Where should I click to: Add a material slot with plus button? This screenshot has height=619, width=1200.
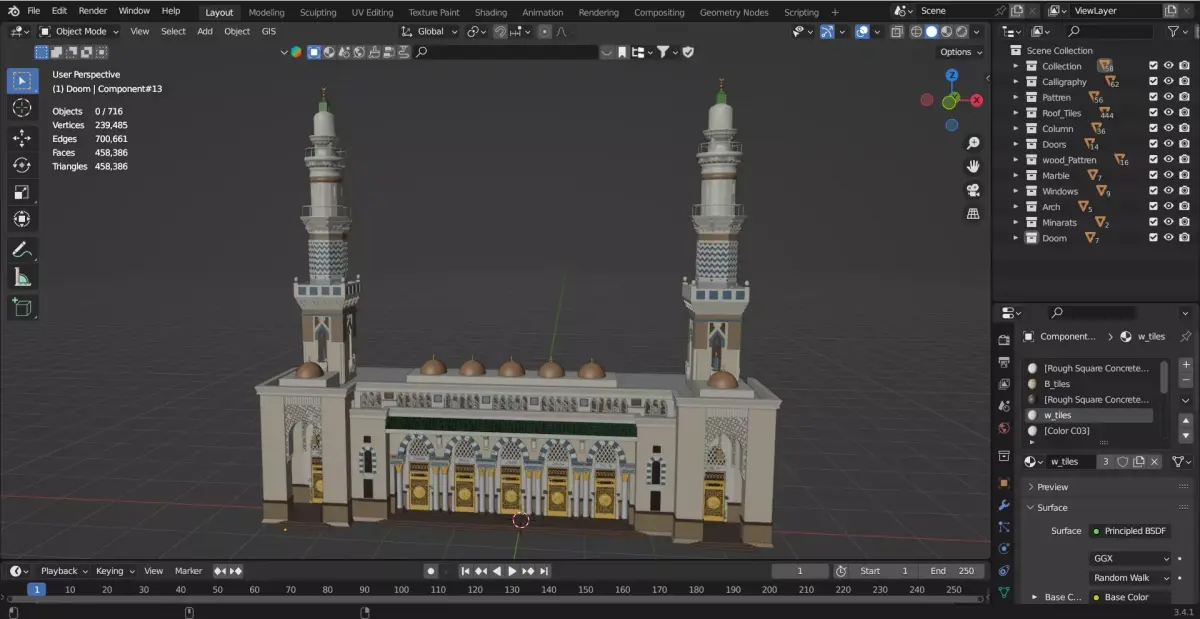pos(1186,365)
